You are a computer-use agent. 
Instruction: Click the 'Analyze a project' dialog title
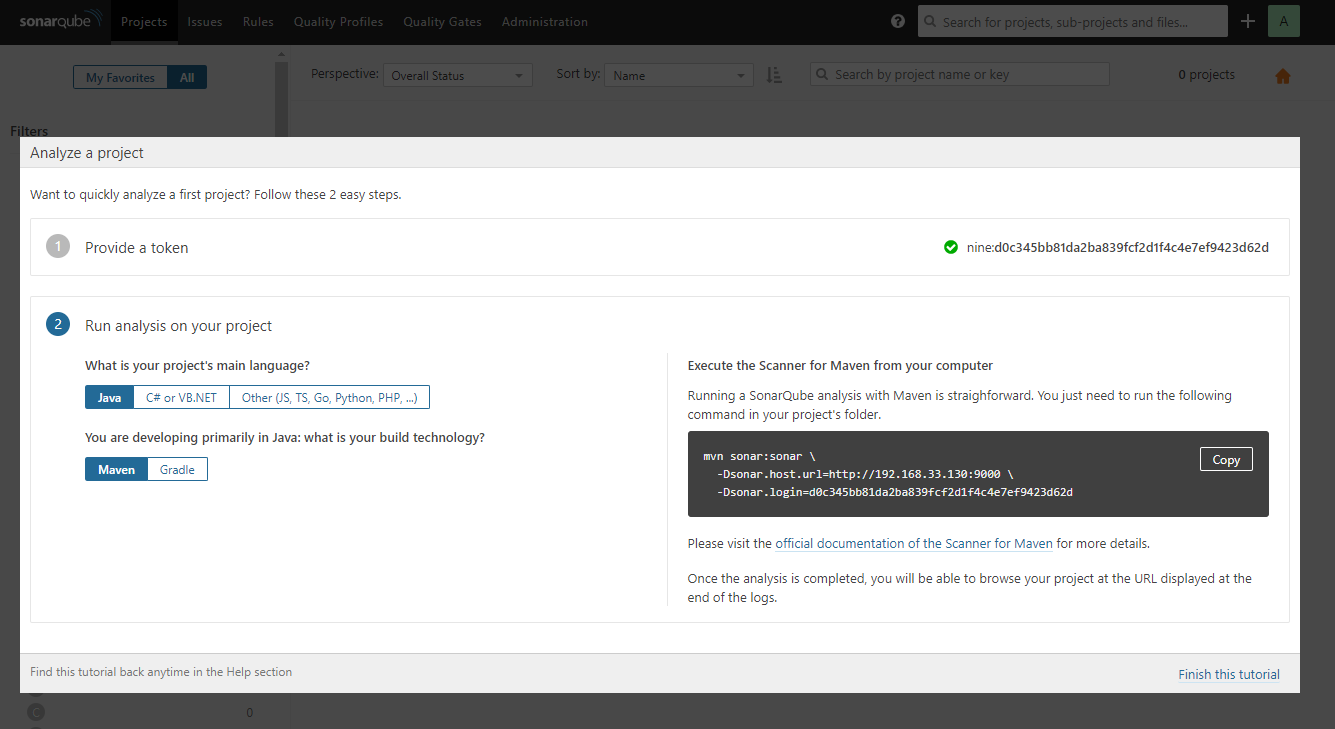click(x=87, y=153)
